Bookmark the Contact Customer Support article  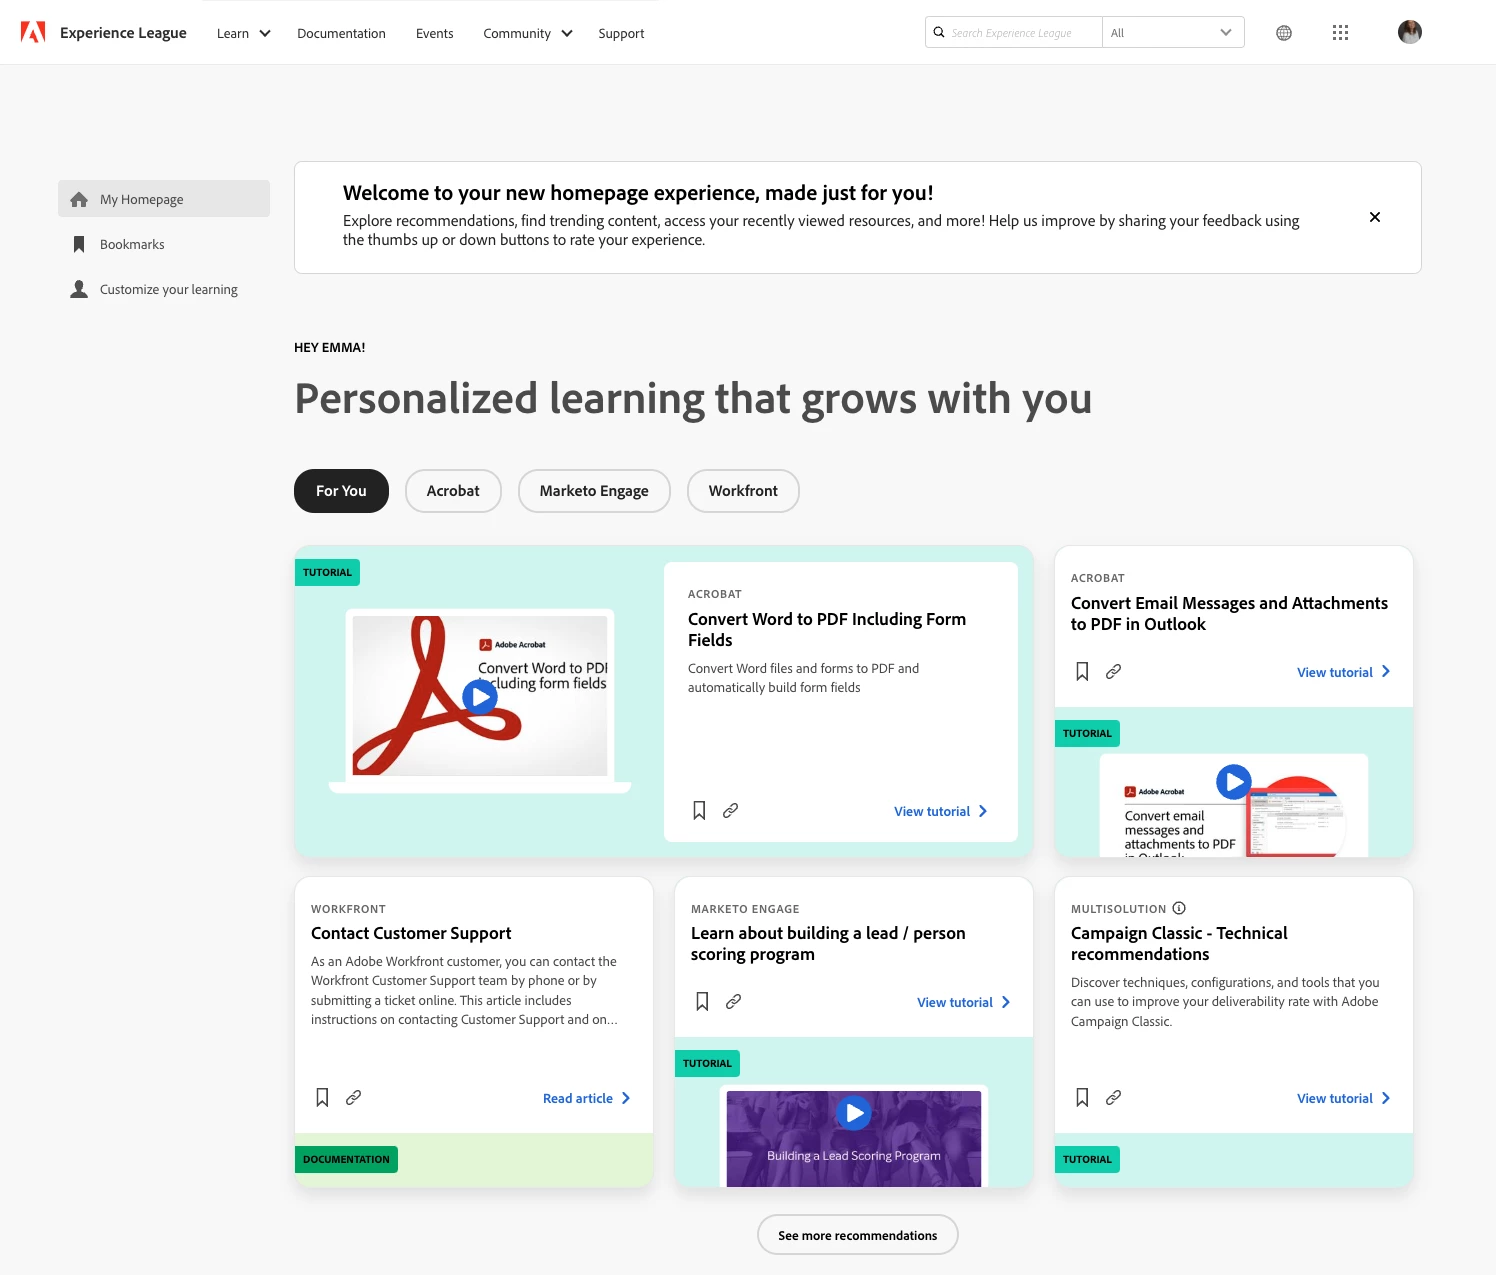(x=322, y=1098)
